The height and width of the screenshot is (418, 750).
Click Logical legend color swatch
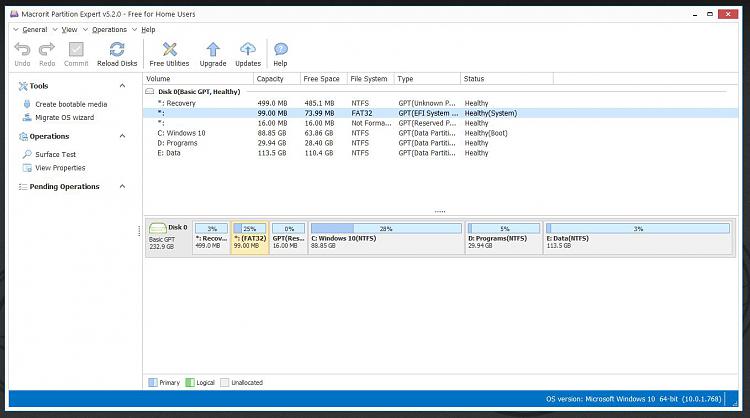pyautogui.click(x=190, y=383)
